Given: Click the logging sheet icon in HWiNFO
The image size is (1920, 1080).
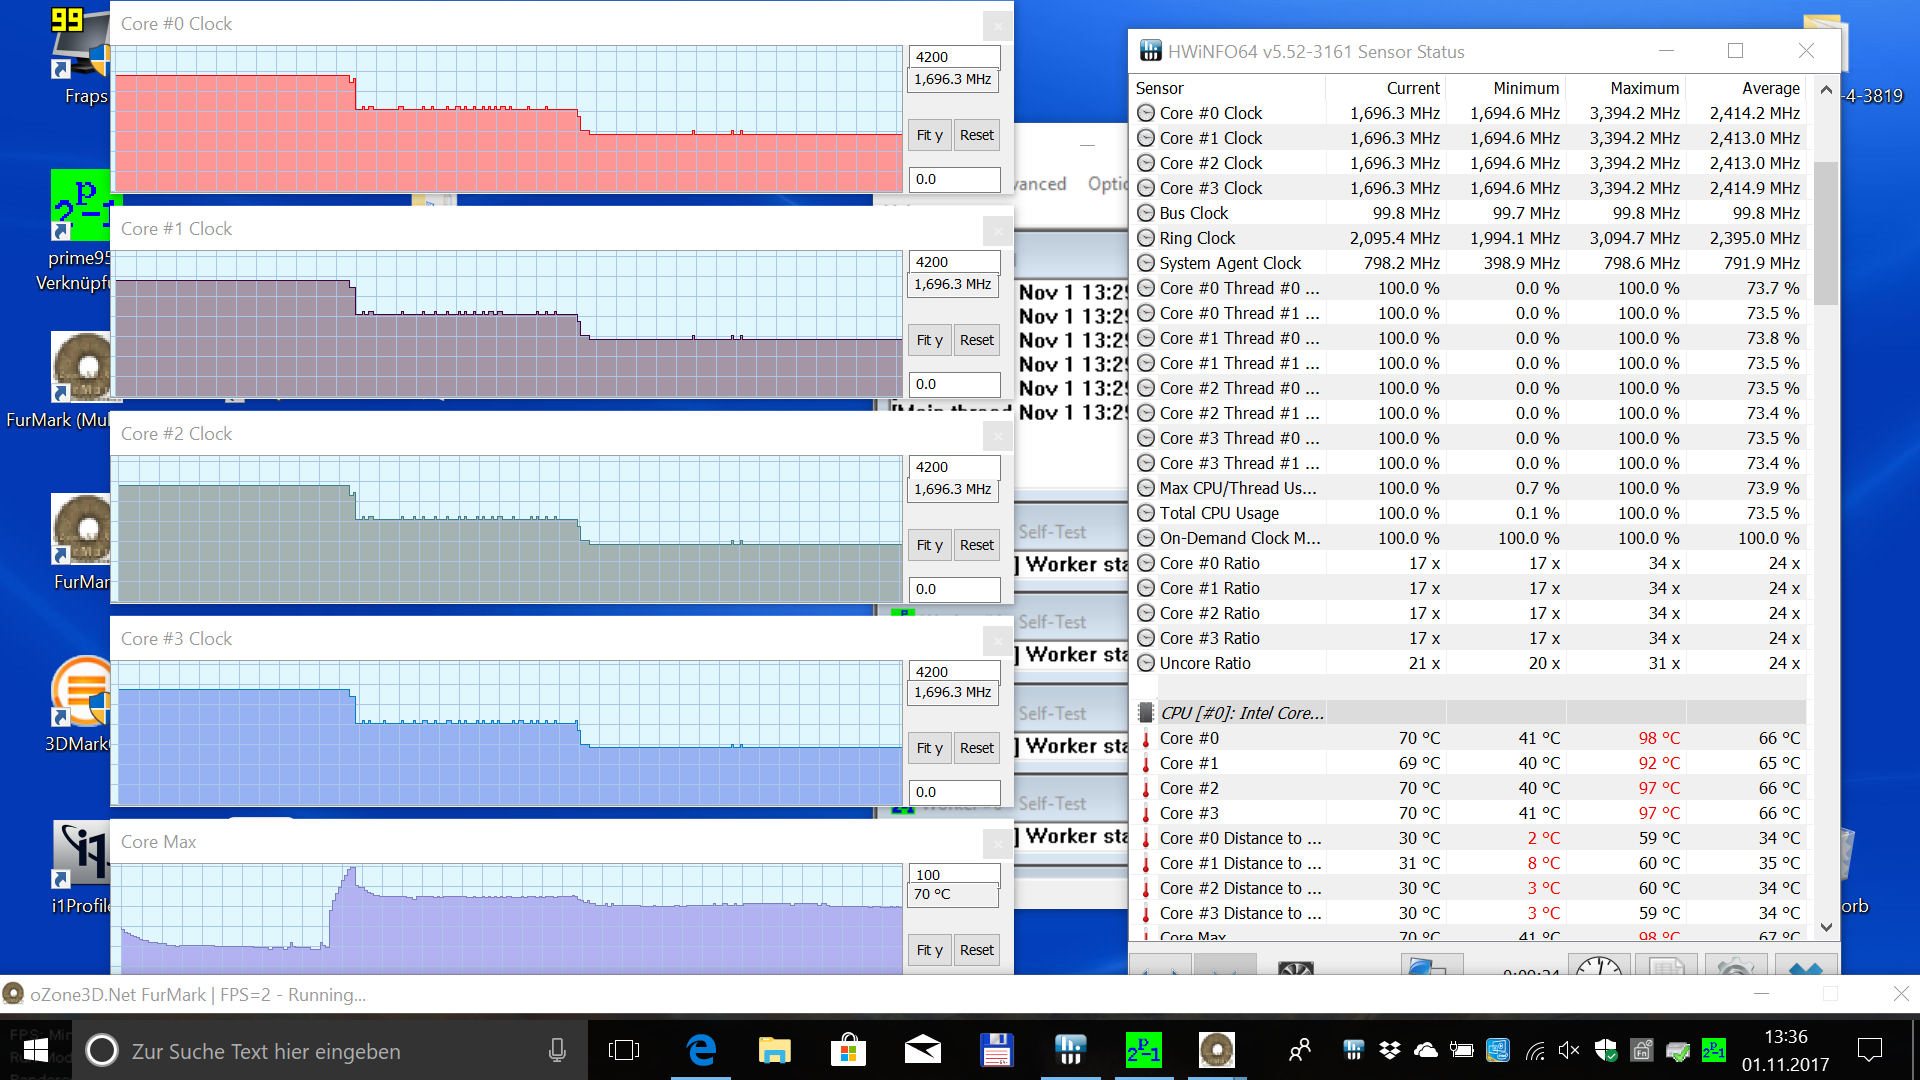Looking at the screenshot, I should 1666,968.
